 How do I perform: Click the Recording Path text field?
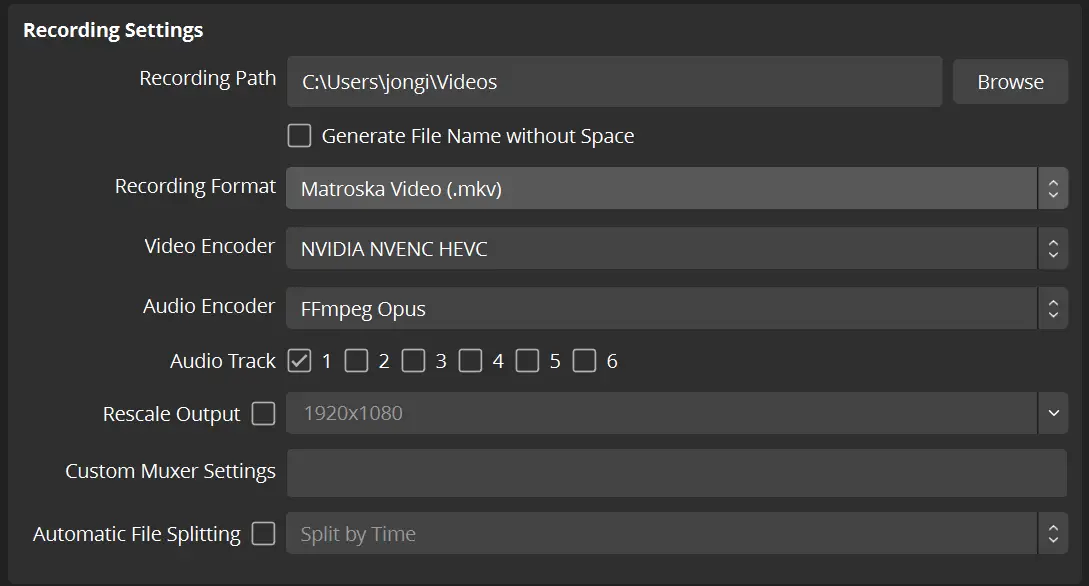coord(614,82)
